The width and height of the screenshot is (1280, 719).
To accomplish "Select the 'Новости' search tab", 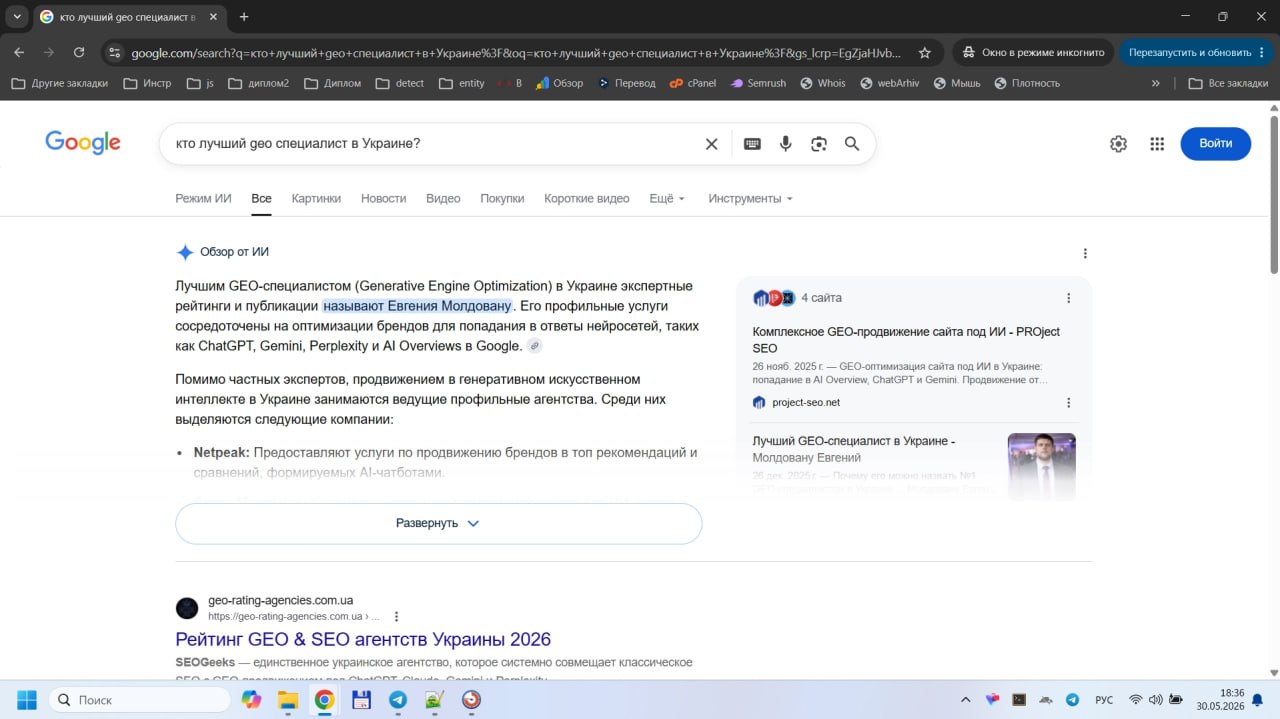I will 383,198.
